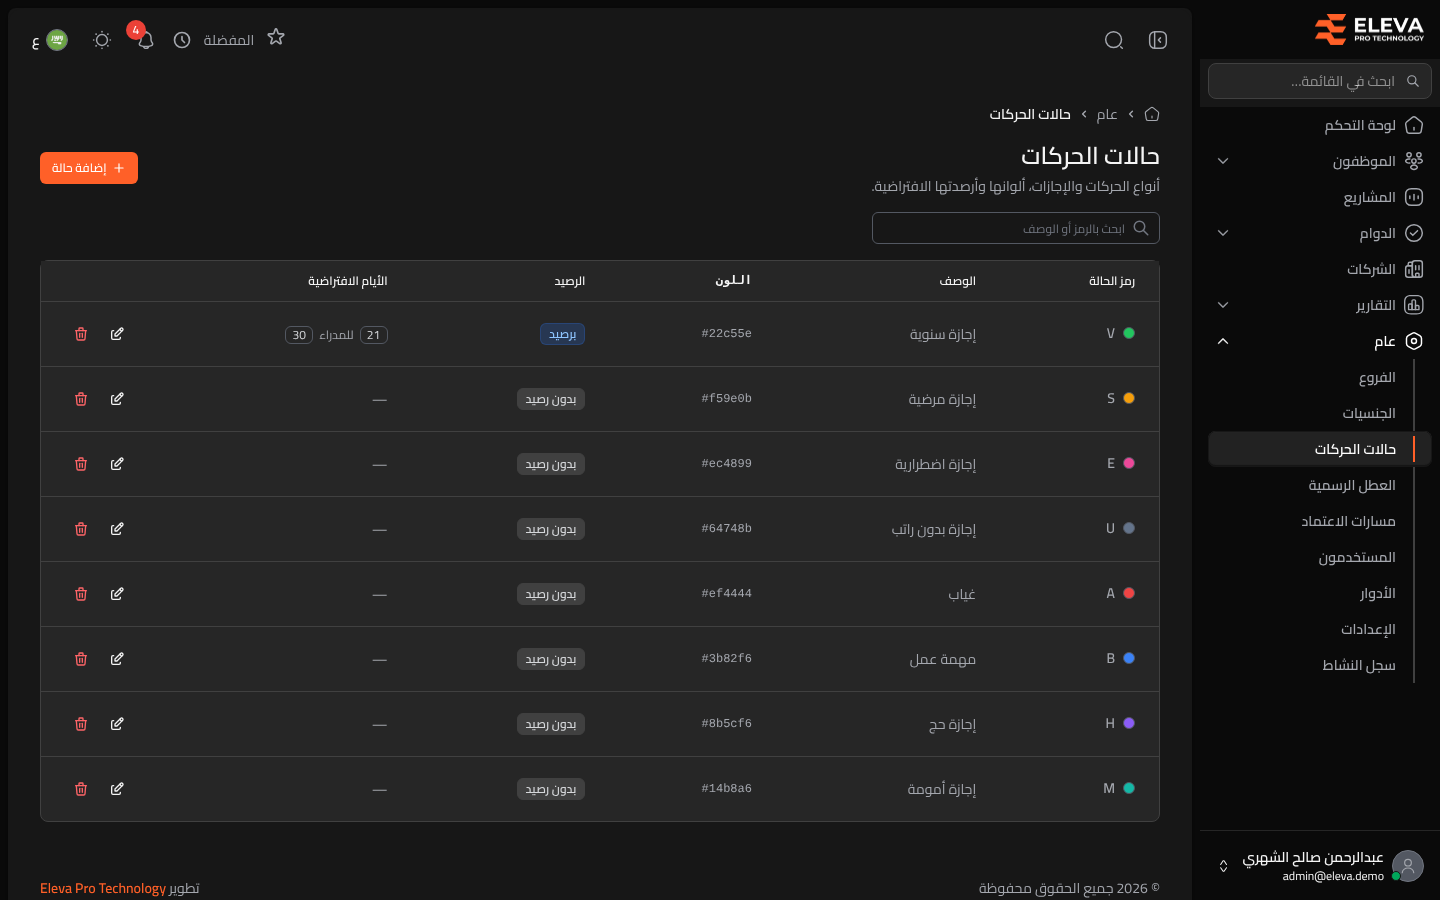
Task: Delete the إجازة سنوية row
Action: (81, 334)
